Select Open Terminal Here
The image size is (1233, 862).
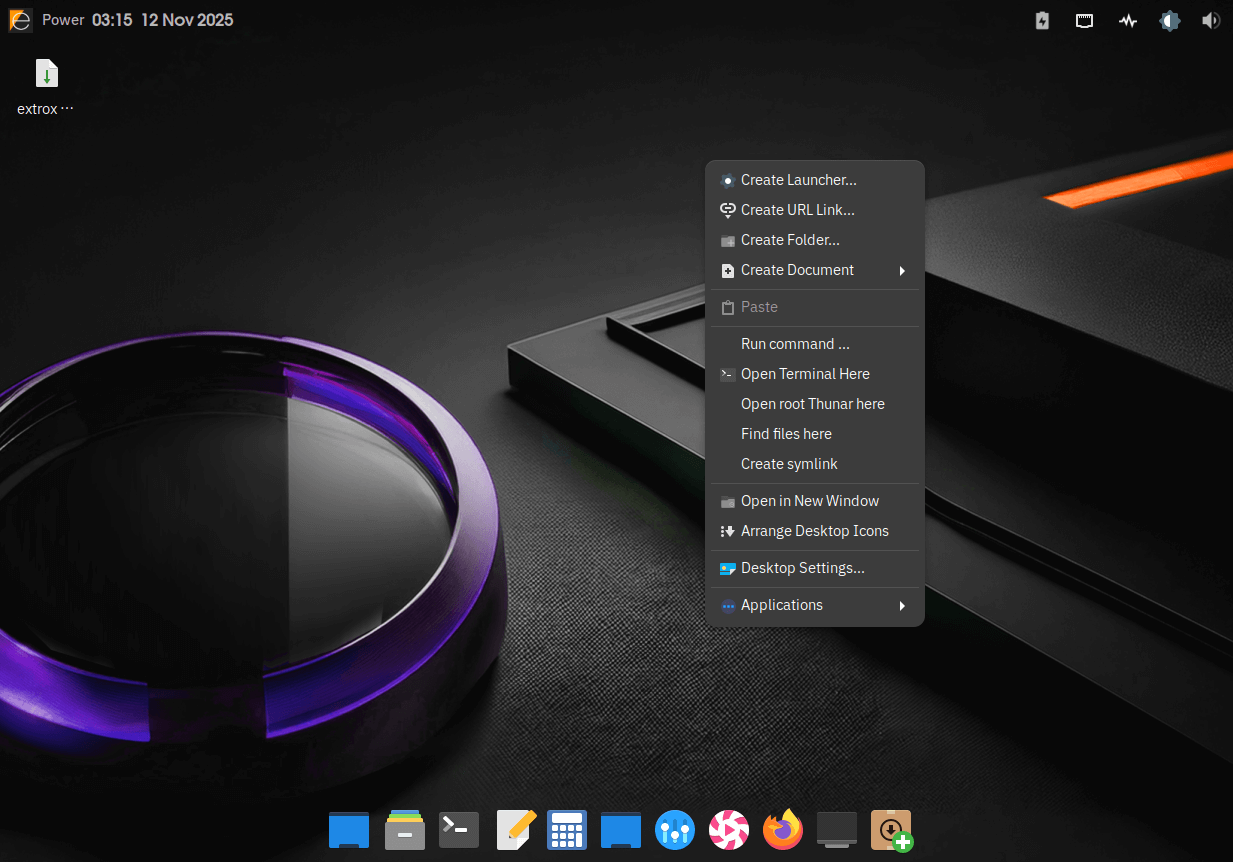[805, 374]
